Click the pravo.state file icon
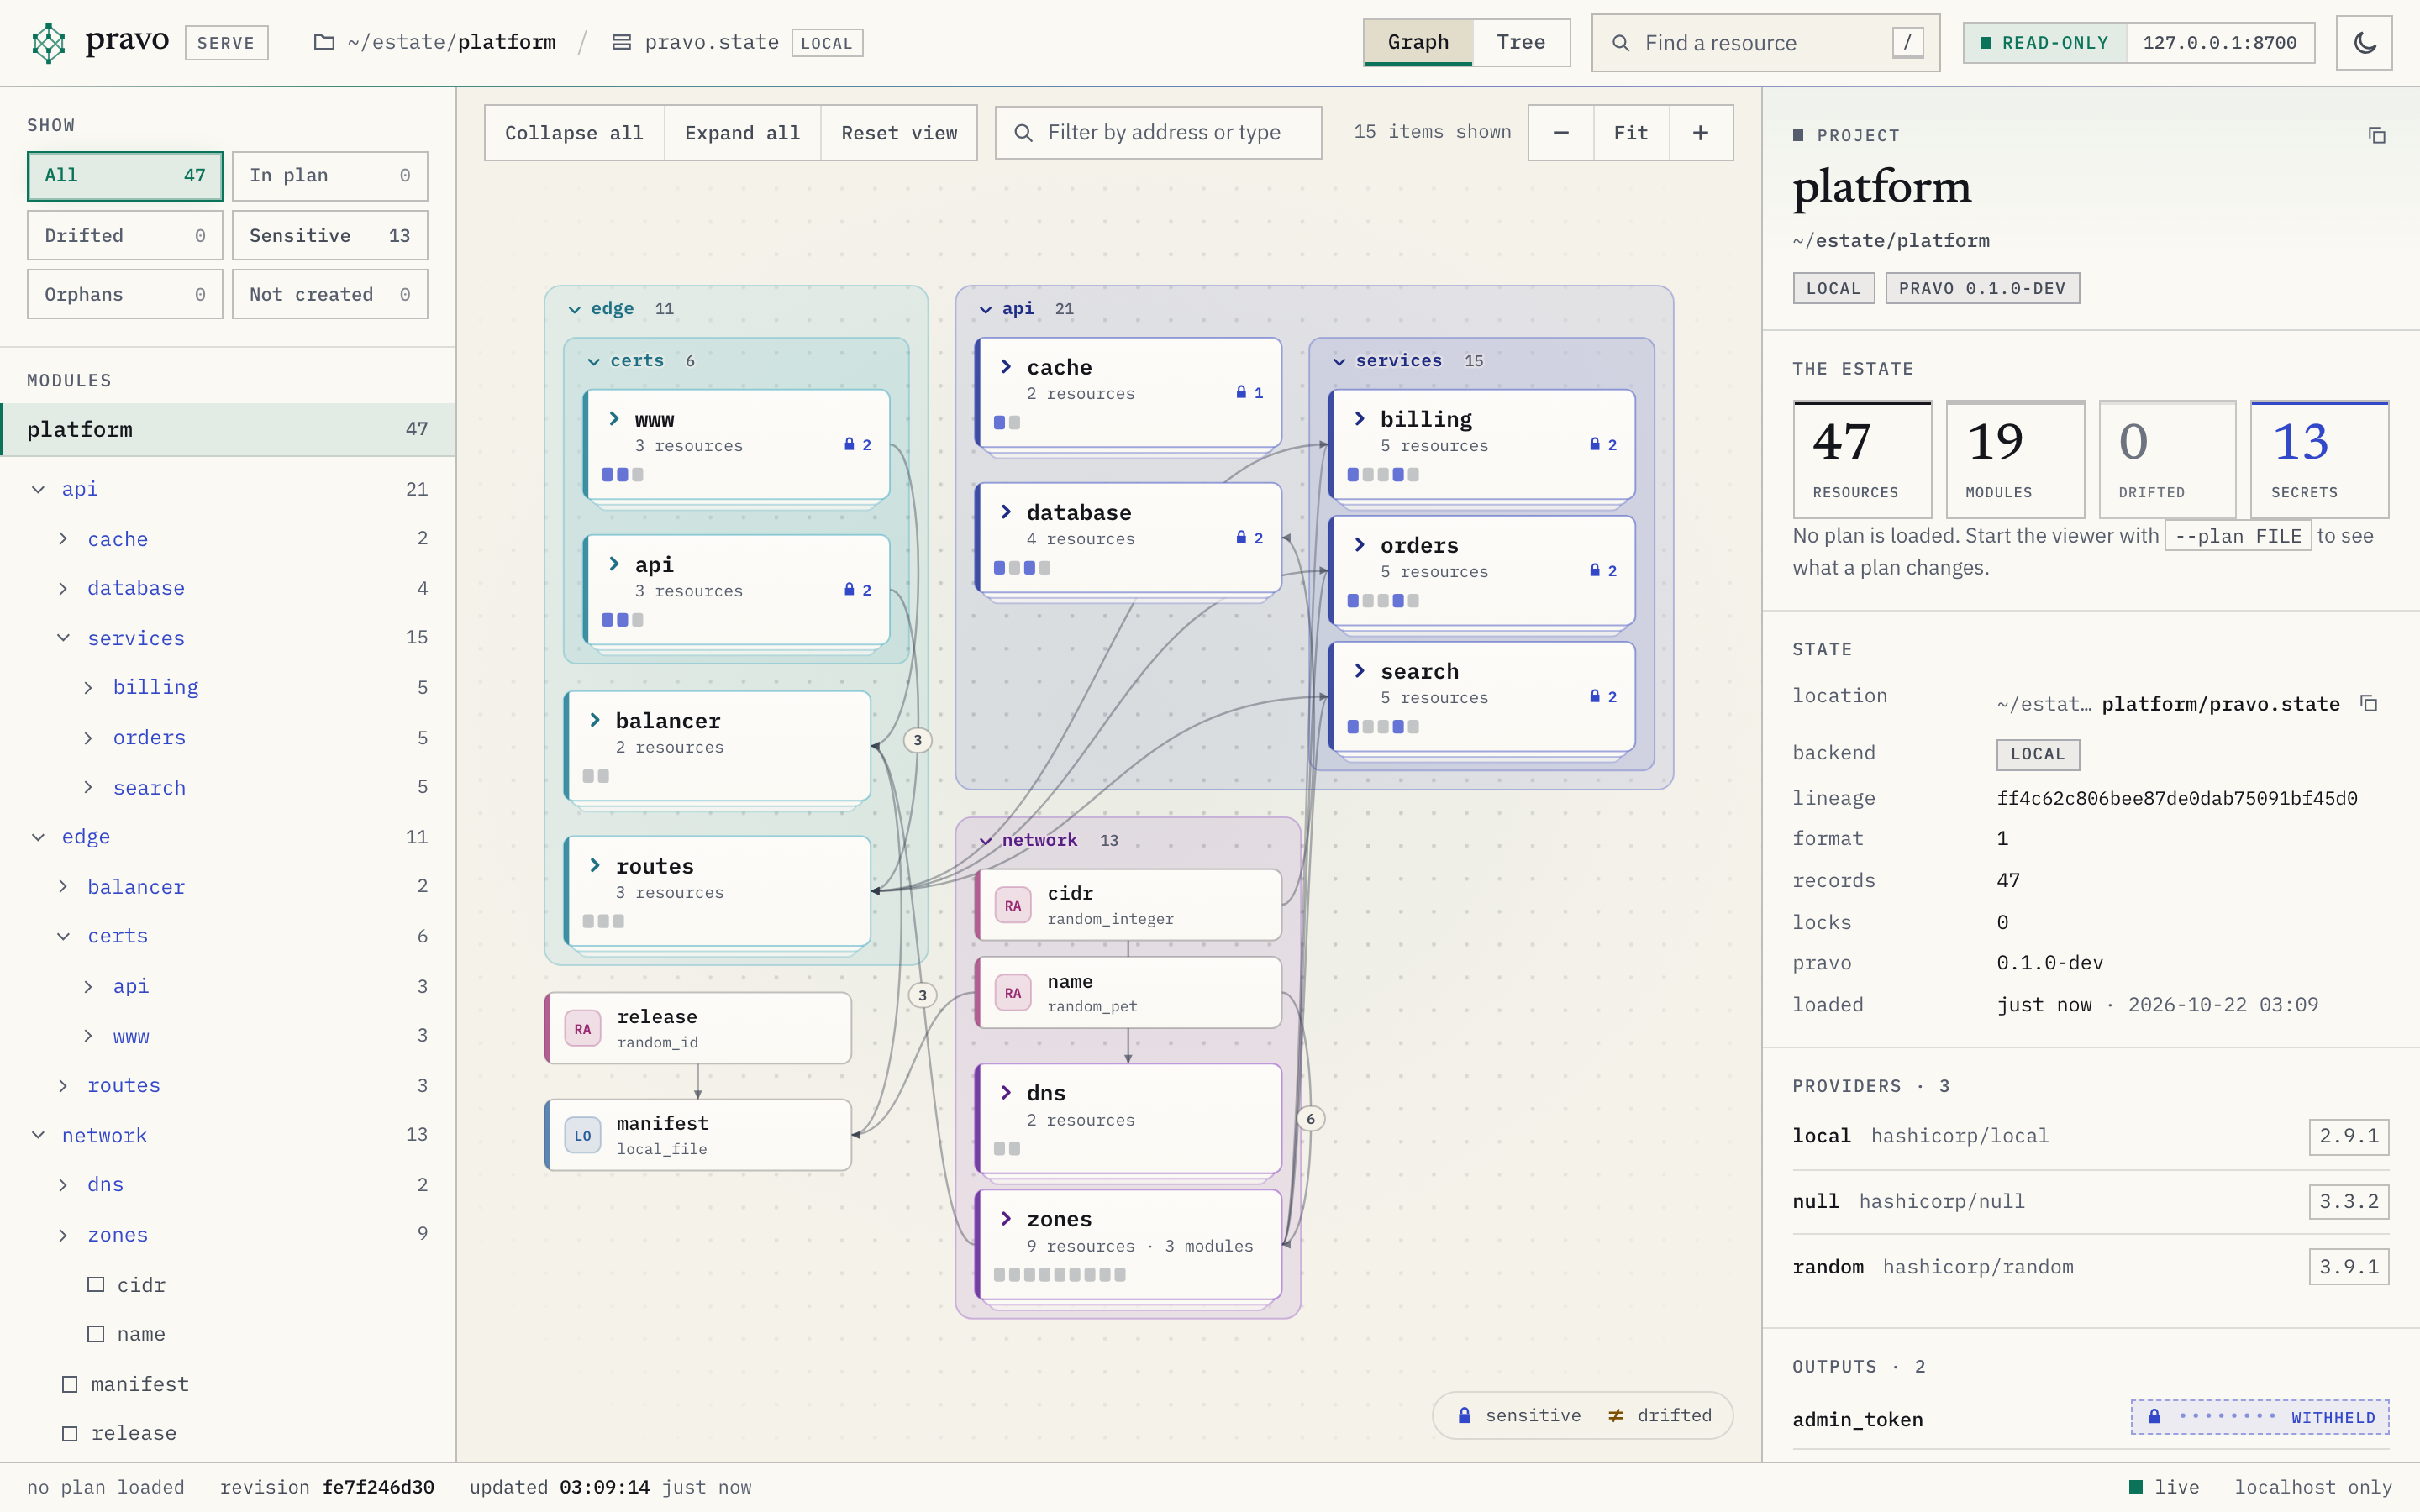The image size is (2420, 1512). 621,42
